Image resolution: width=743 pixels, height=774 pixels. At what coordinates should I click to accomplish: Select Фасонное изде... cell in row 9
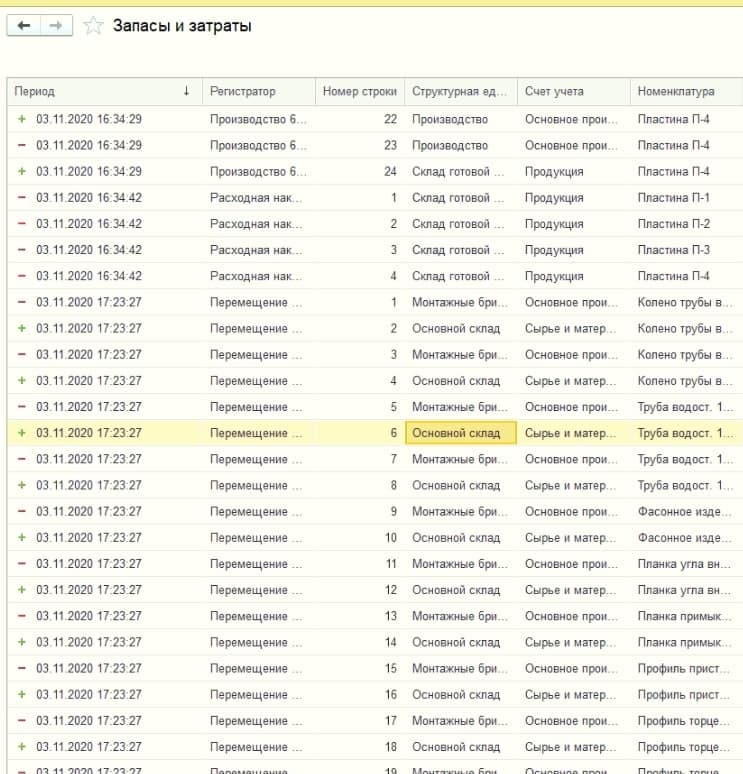686,511
